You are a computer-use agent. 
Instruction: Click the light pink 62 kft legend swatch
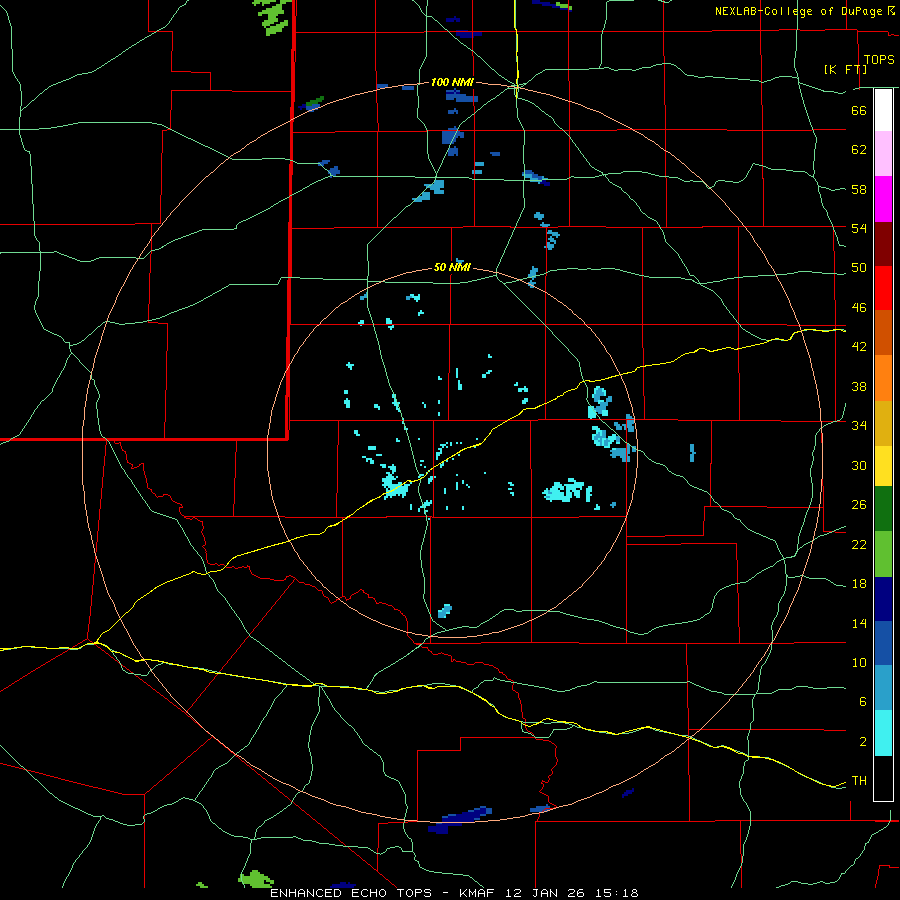883,152
